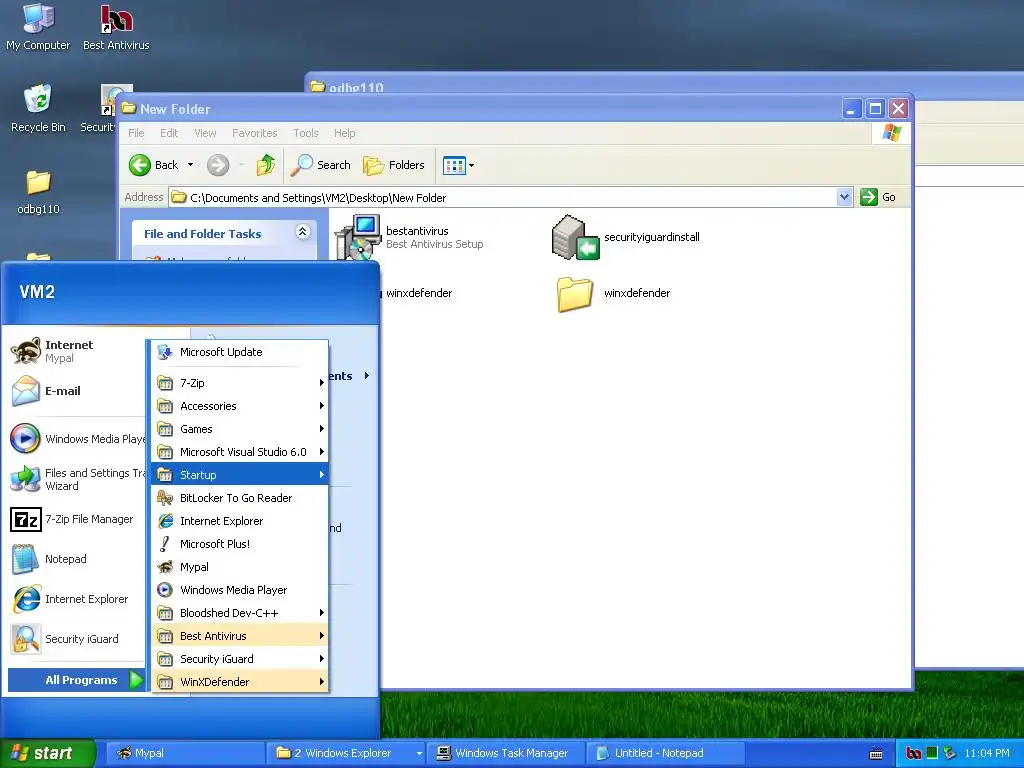Open BitLocker To Go Reader

click(x=240, y=498)
